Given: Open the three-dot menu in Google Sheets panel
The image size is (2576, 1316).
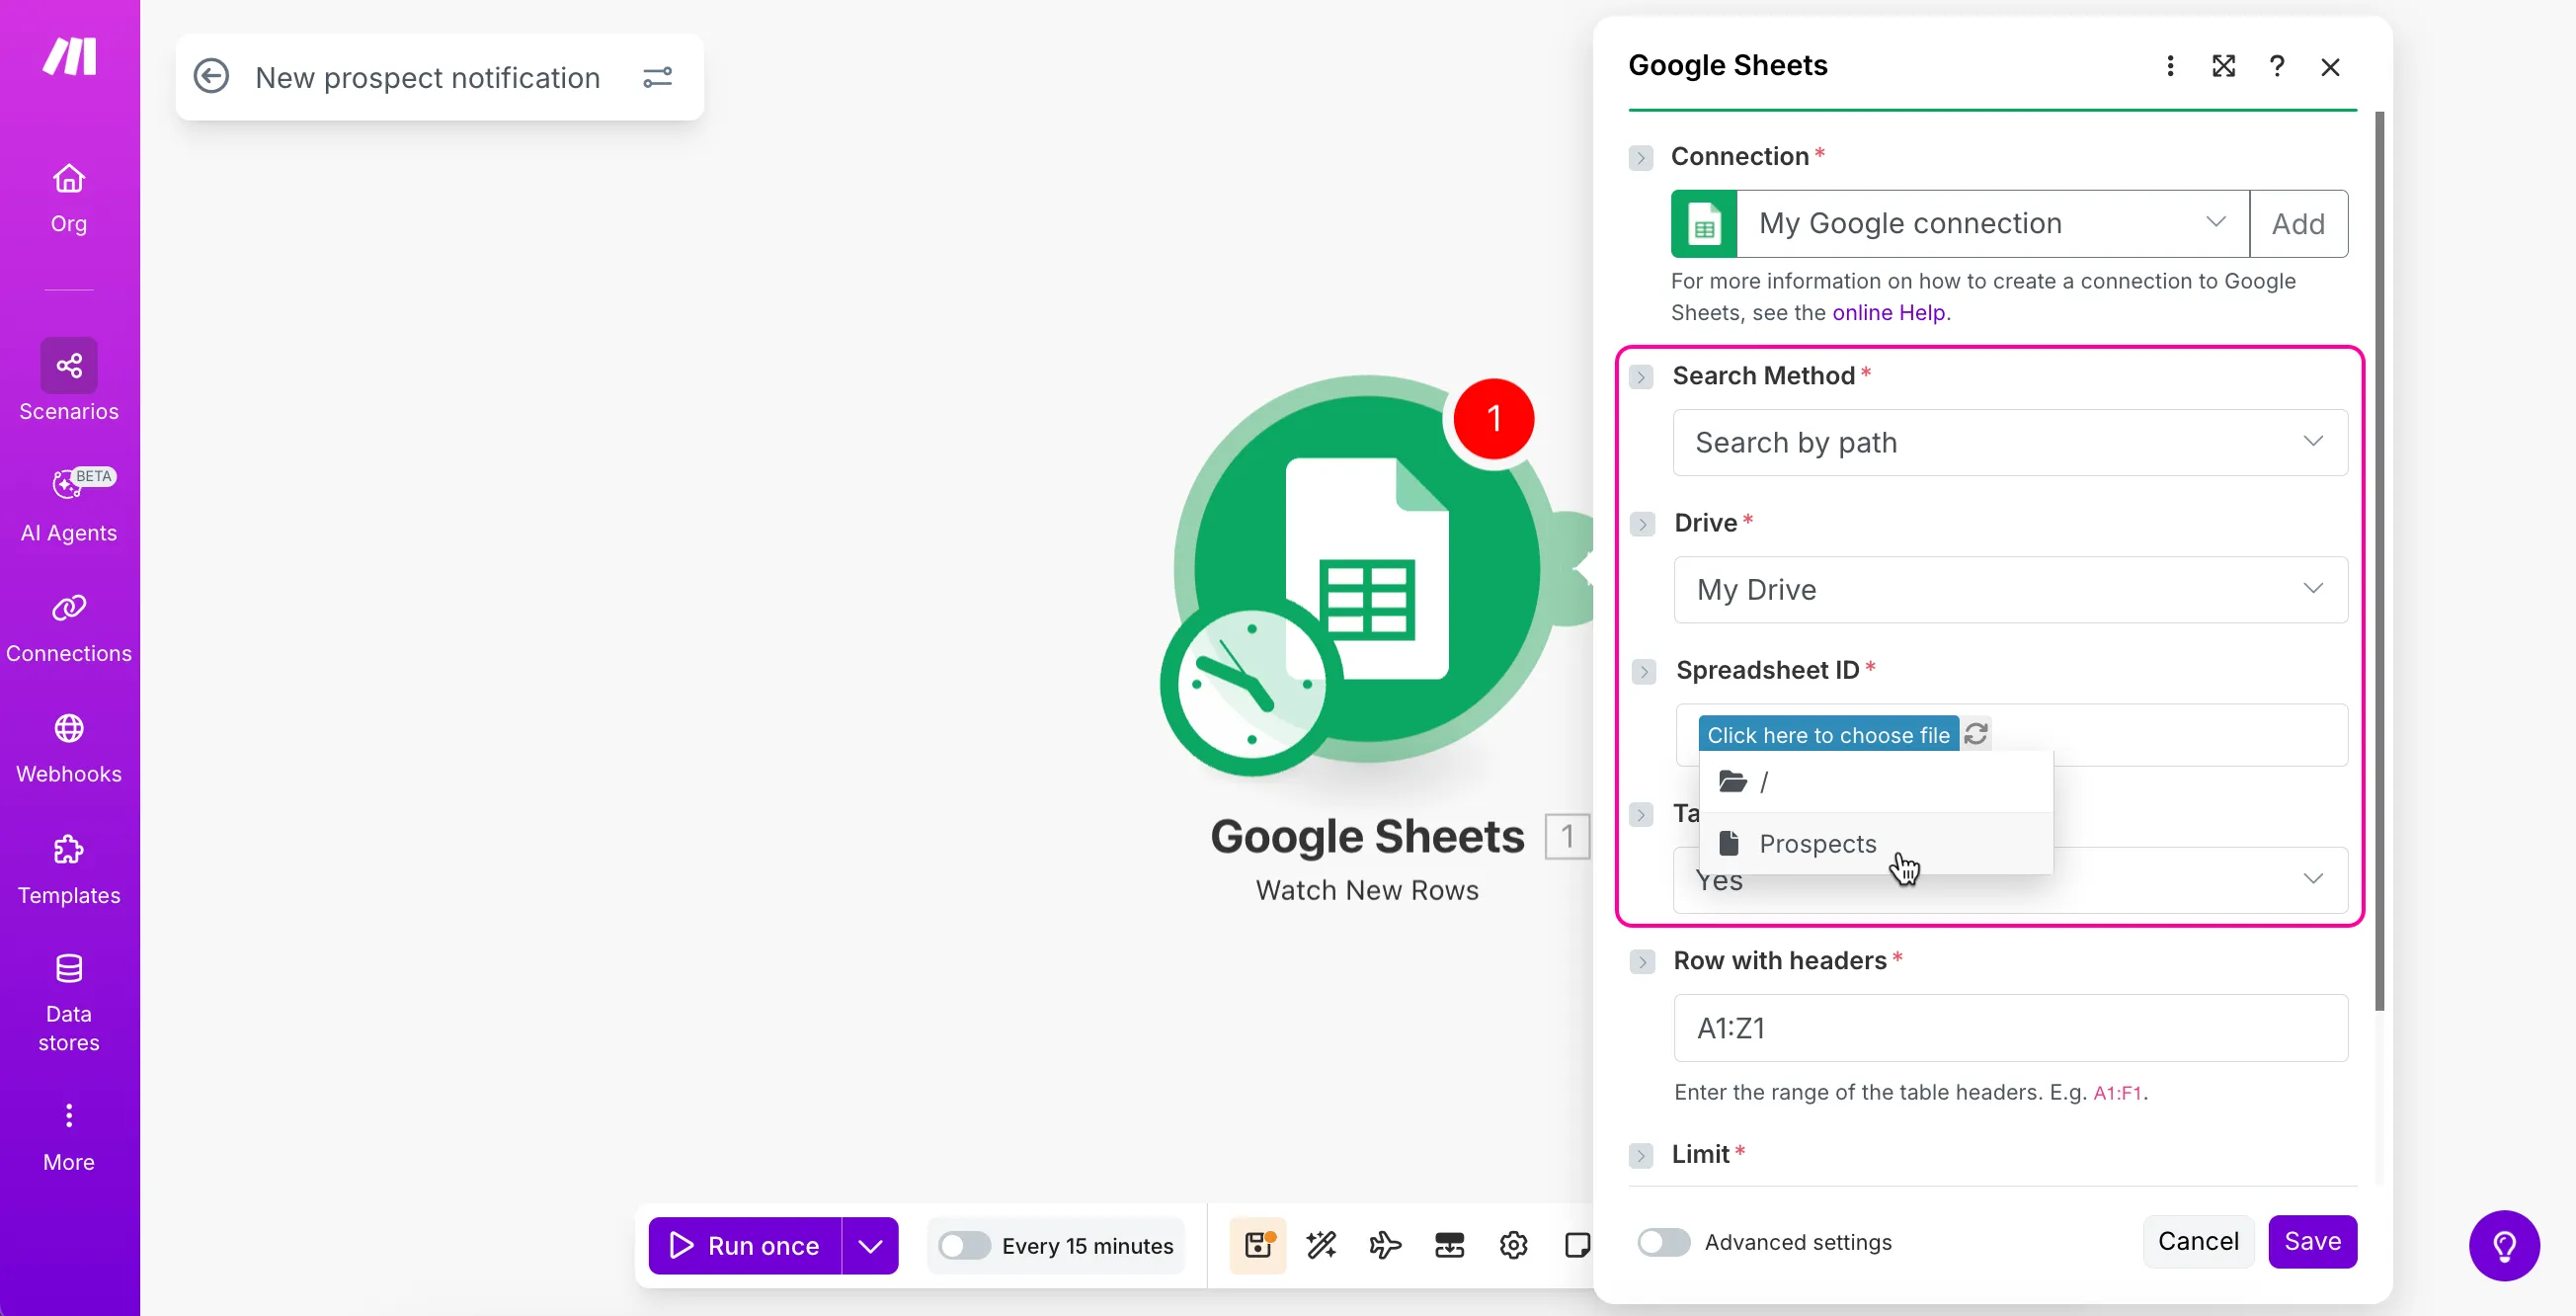Looking at the screenshot, I should 2170,66.
